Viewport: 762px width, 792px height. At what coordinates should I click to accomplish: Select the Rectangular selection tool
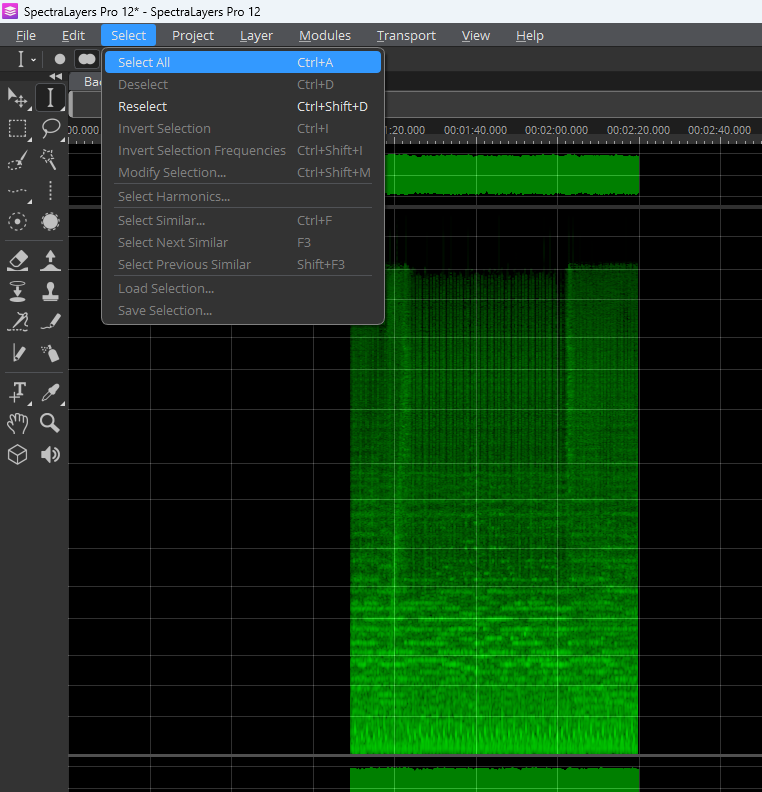17,129
